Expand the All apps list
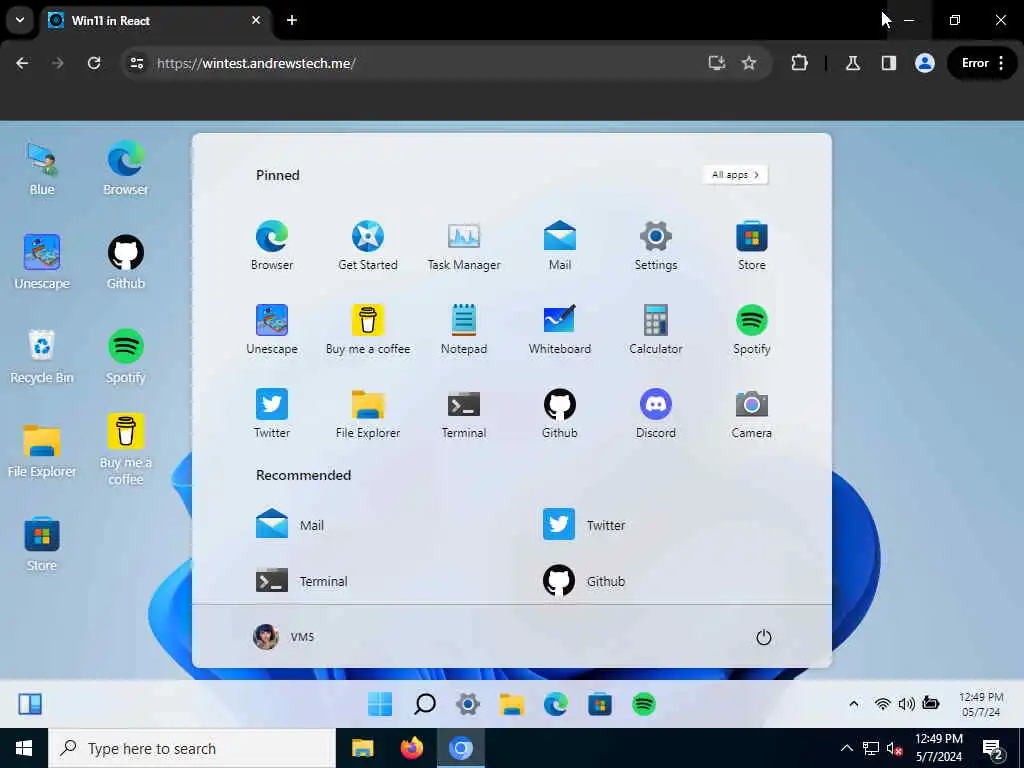 pos(735,174)
